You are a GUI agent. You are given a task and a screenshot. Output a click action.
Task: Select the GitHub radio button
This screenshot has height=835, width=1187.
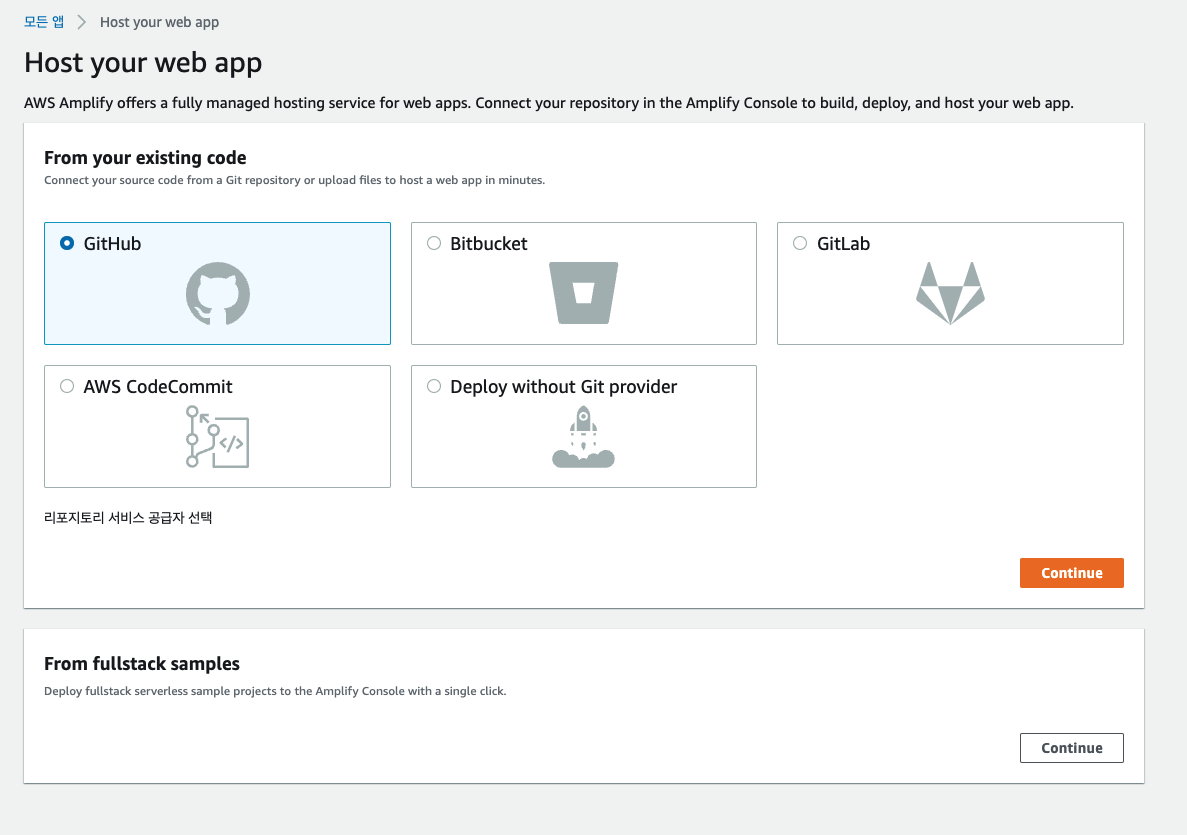click(67, 243)
